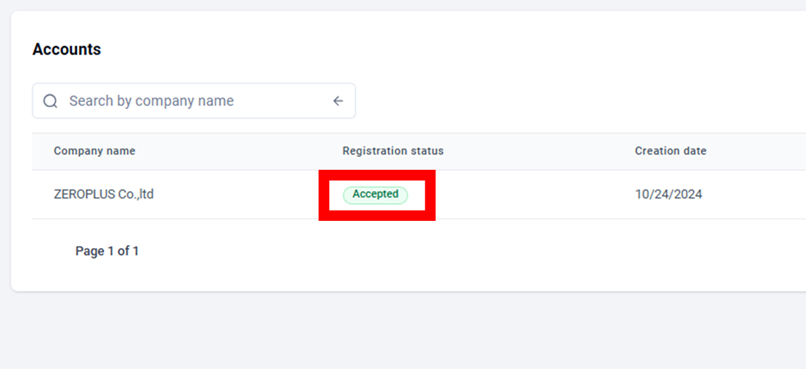Click "ZEROPLUS" in the company name cell
Viewport: 806px width, 369px height.
point(83,195)
